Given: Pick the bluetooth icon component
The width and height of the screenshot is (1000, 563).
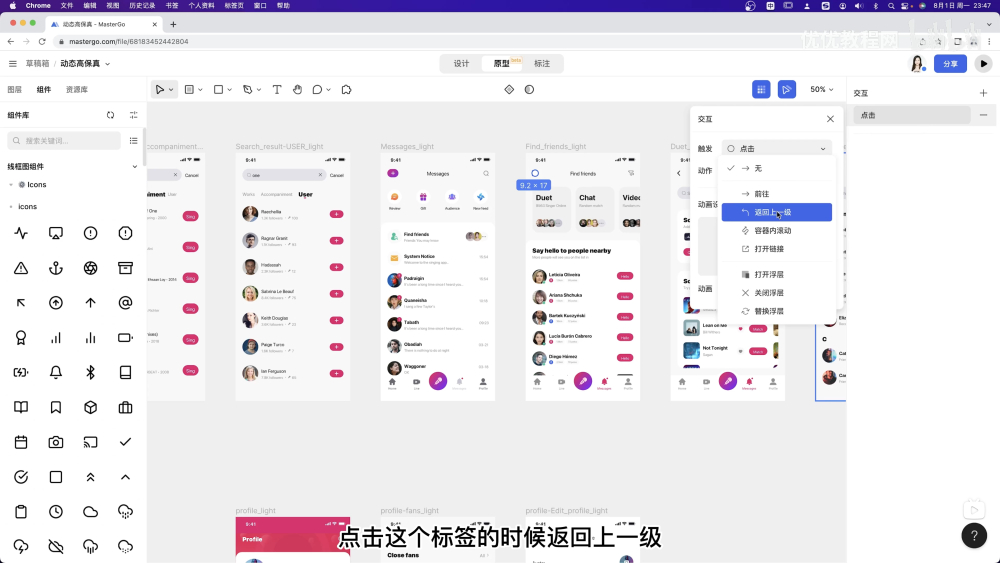Looking at the screenshot, I should (91, 372).
